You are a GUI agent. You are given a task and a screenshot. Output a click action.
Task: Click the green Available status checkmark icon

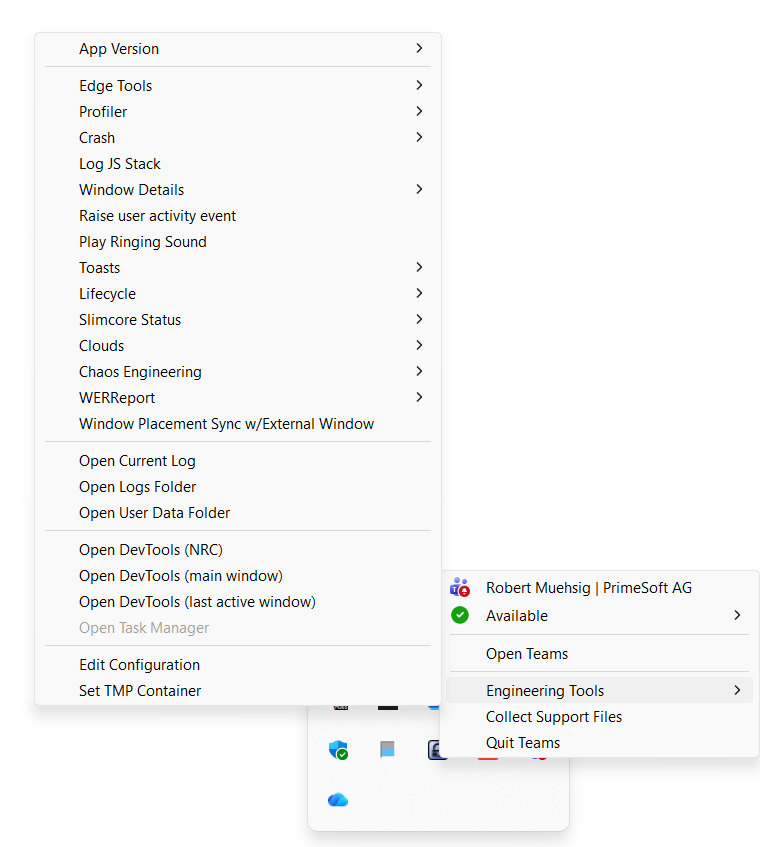coord(460,616)
